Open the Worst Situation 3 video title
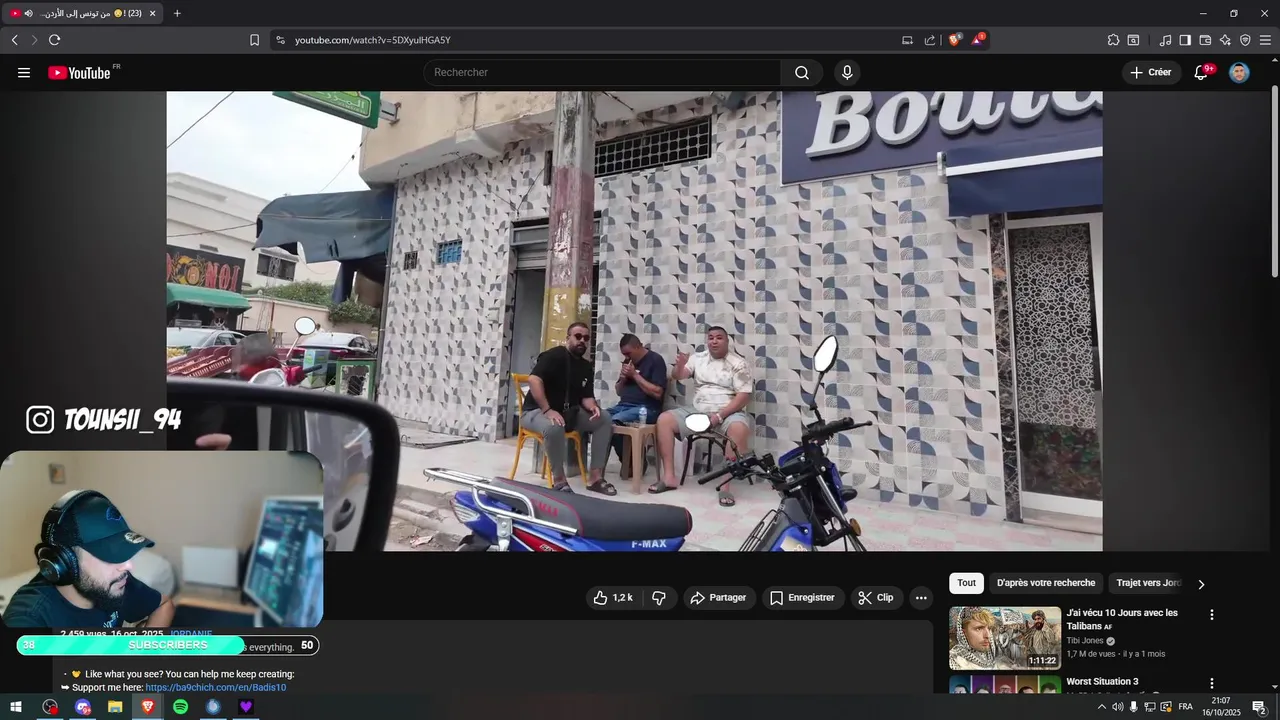This screenshot has width=1280, height=720. [x=1102, y=682]
